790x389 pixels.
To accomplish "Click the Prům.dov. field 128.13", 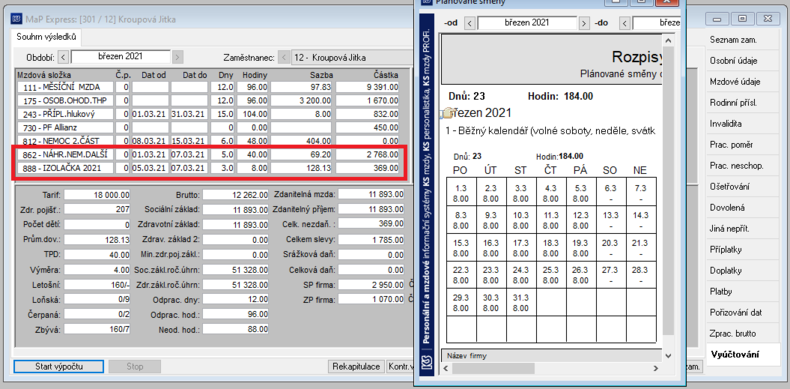I will click(x=97, y=239).
